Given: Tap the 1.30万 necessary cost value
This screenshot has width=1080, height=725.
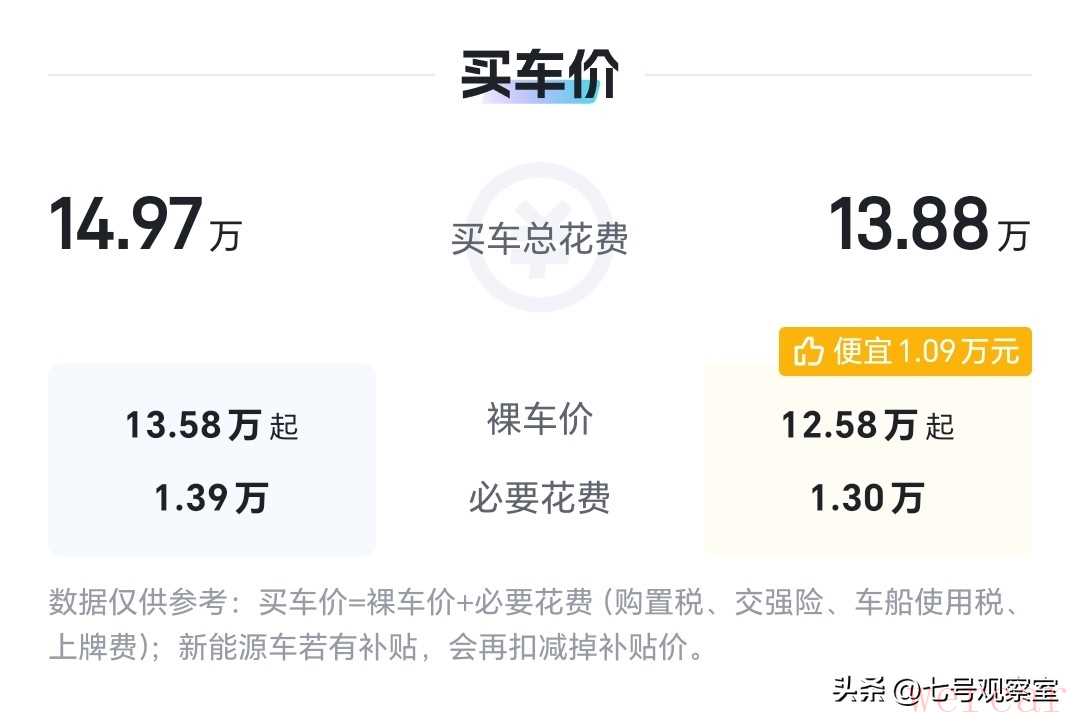Looking at the screenshot, I should [x=867, y=498].
